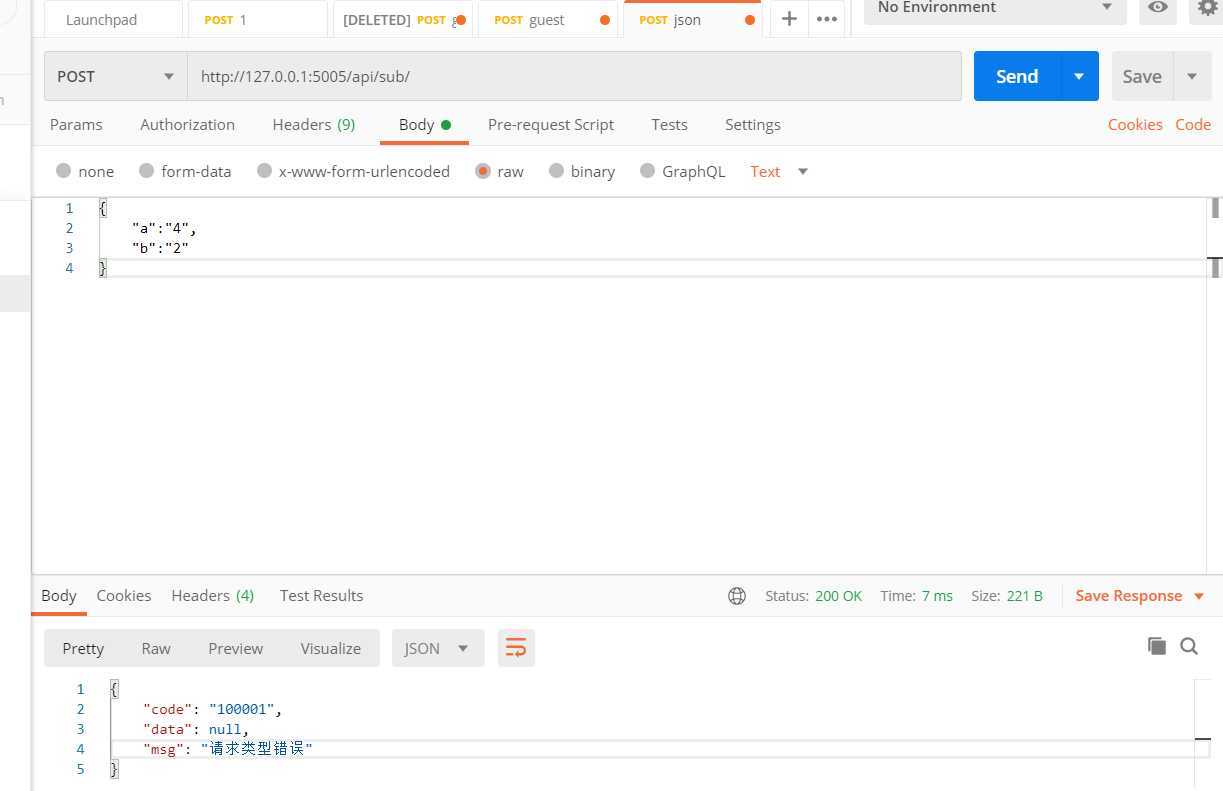
Task: Switch response view to Pretty
Action: point(83,648)
